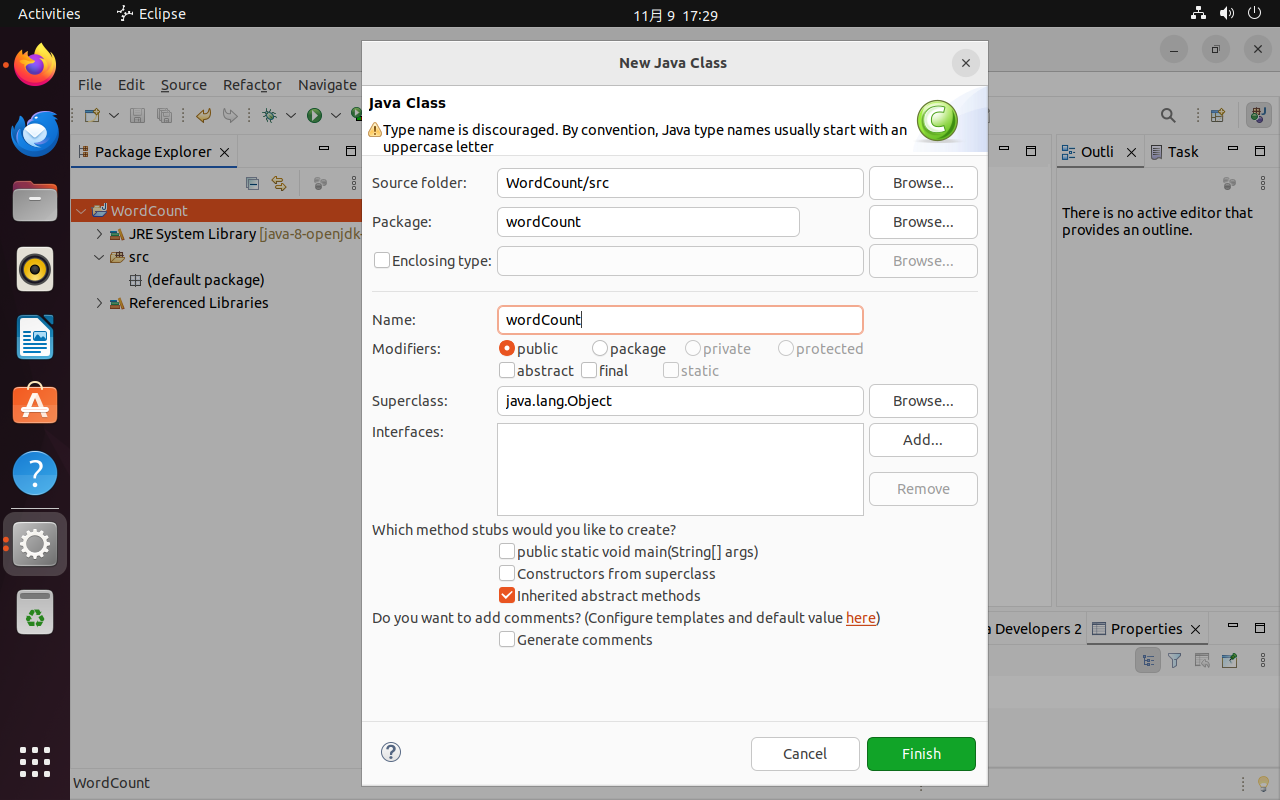This screenshot has width=1280, height=800.
Task: Open the Source menu
Action: (x=184, y=85)
